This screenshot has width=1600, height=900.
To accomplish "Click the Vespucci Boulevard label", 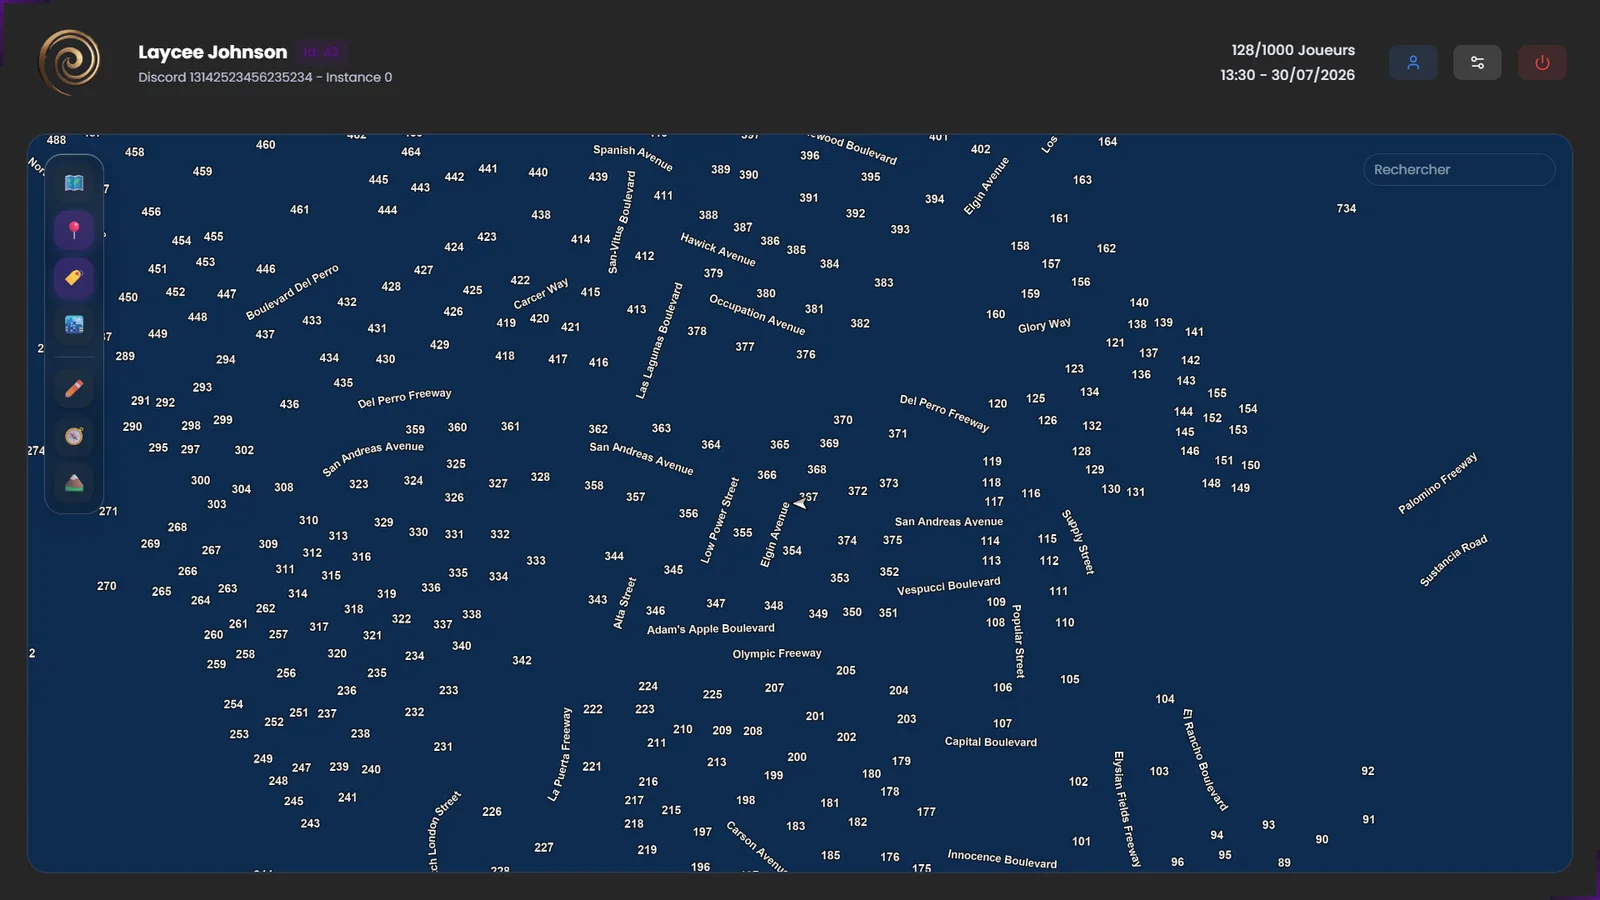I will 948,586.
